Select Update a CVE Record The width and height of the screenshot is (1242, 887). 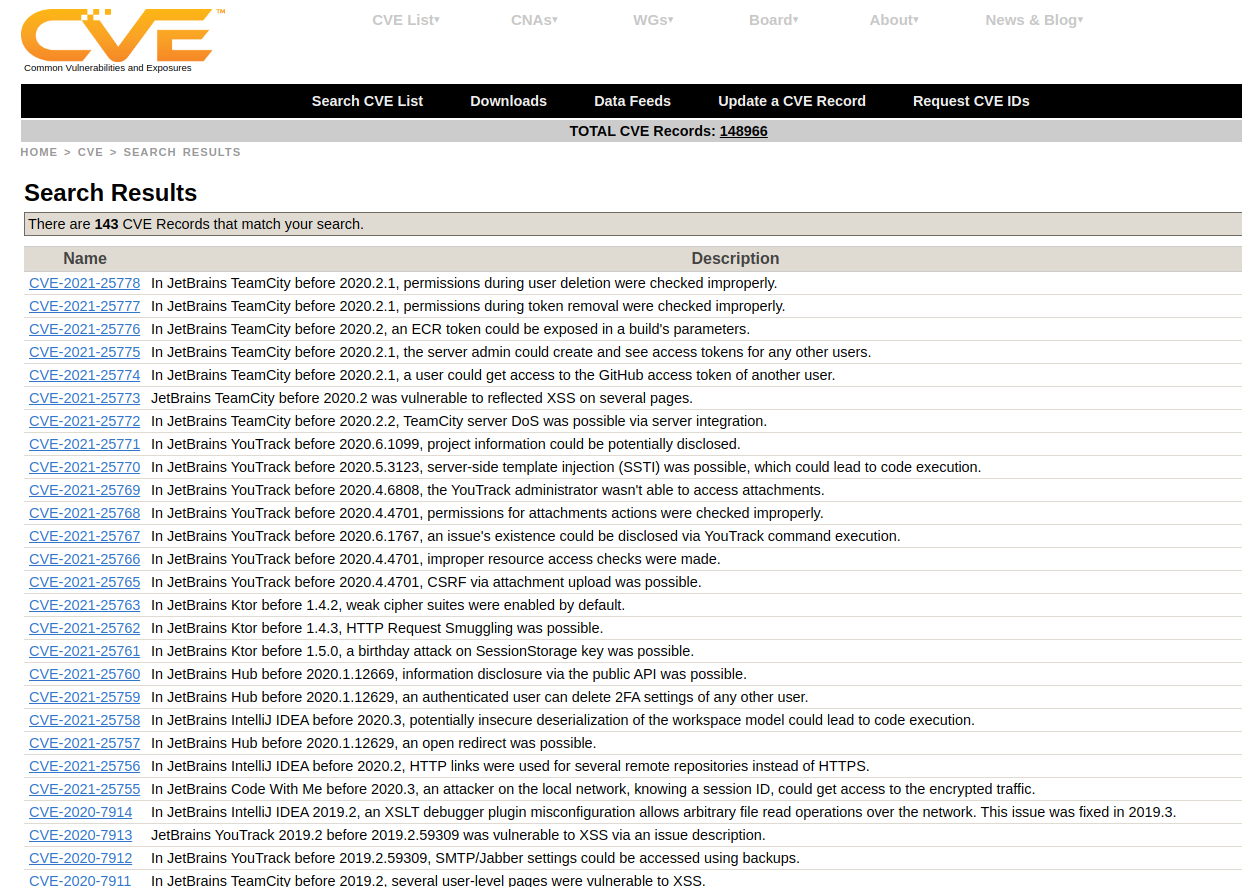pyautogui.click(x=792, y=101)
